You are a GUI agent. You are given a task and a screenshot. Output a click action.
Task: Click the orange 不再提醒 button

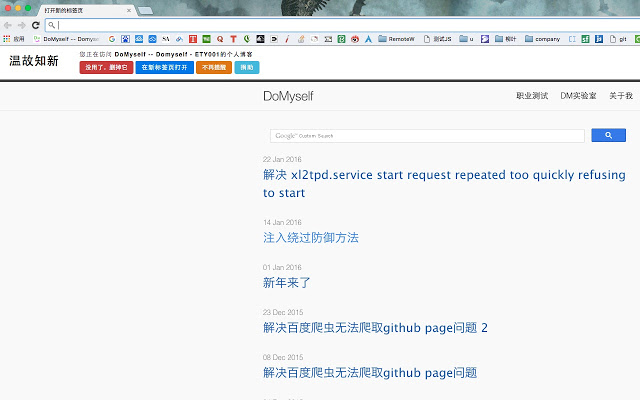(214, 67)
